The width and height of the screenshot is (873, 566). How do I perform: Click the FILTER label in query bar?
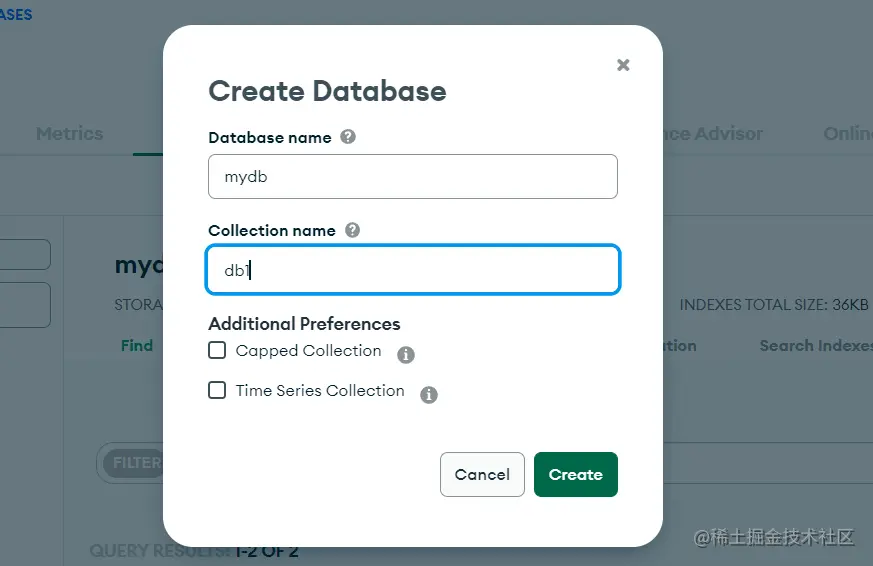[135, 463]
